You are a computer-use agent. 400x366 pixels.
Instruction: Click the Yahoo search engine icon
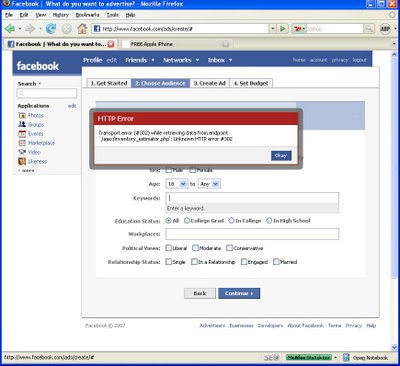click(298, 29)
